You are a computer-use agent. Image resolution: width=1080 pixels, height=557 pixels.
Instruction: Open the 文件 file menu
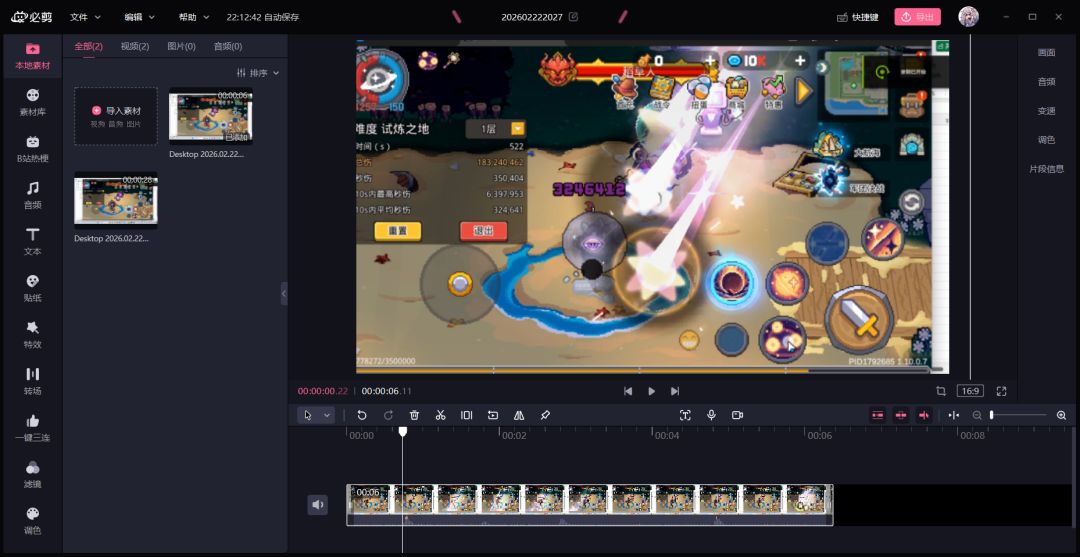pos(85,17)
